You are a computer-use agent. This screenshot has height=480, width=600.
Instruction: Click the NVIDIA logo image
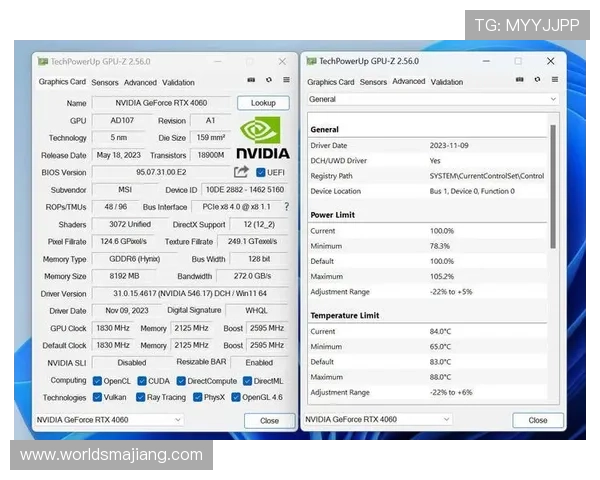coord(263,138)
